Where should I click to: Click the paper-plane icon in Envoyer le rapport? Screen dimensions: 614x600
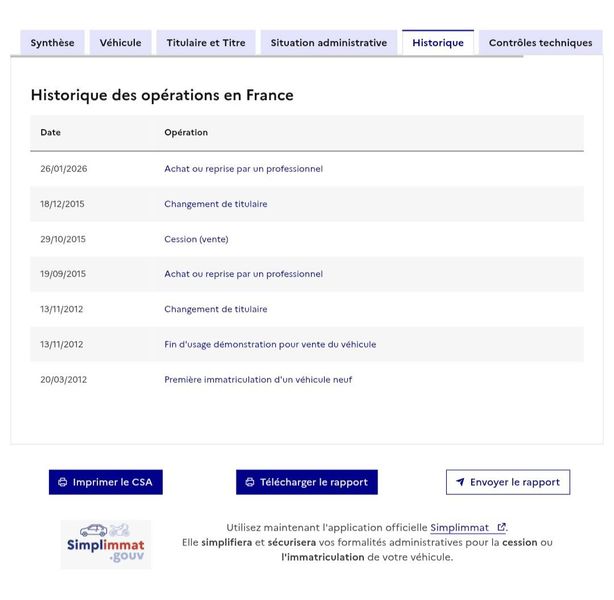[460, 482]
